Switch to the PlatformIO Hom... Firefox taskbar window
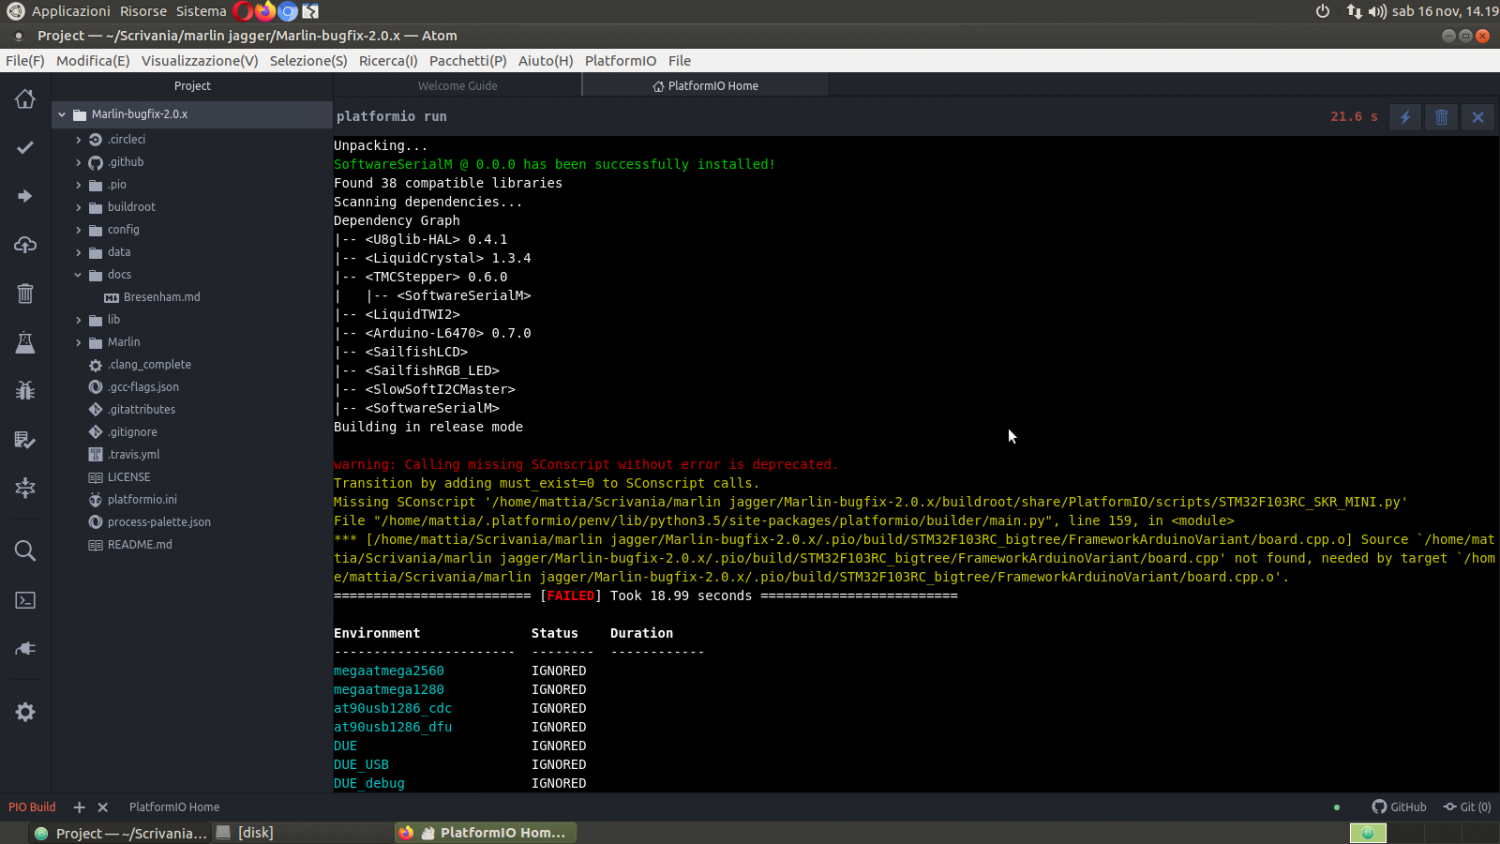1500x844 pixels. [x=486, y=833]
